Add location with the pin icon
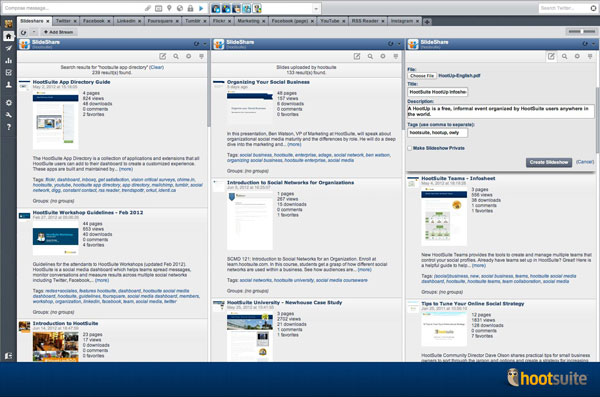 tap(169, 8)
